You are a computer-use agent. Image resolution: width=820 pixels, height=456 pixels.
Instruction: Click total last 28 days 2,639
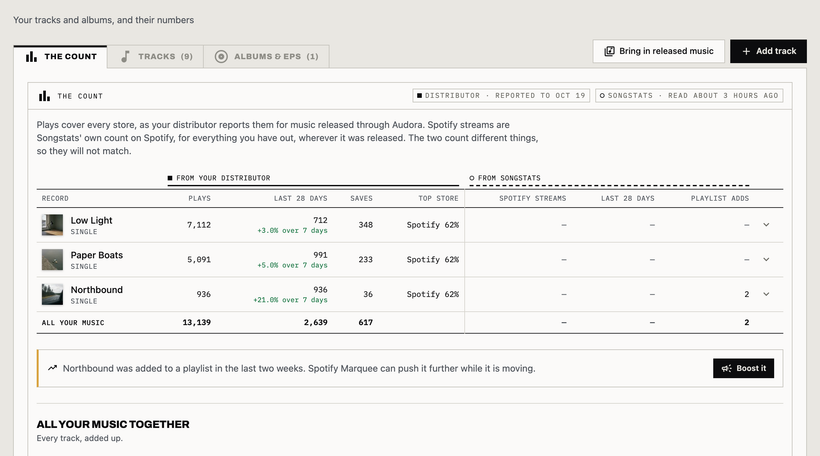coord(315,323)
